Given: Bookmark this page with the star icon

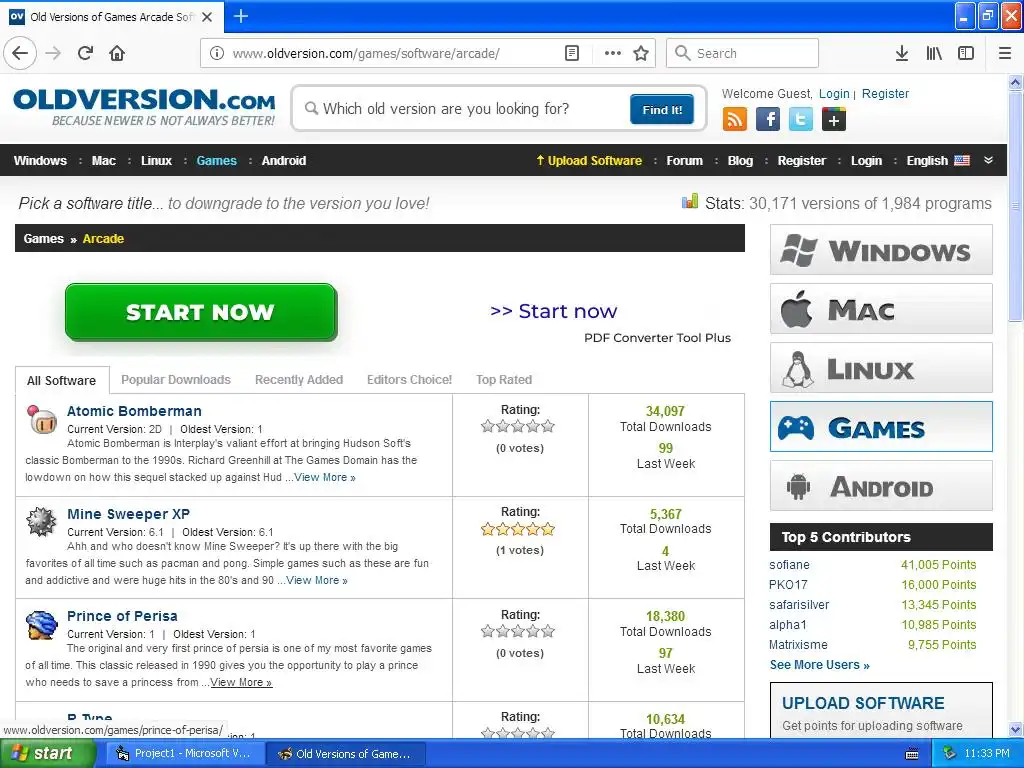Looking at the screenshot, I should click(641, 53).
